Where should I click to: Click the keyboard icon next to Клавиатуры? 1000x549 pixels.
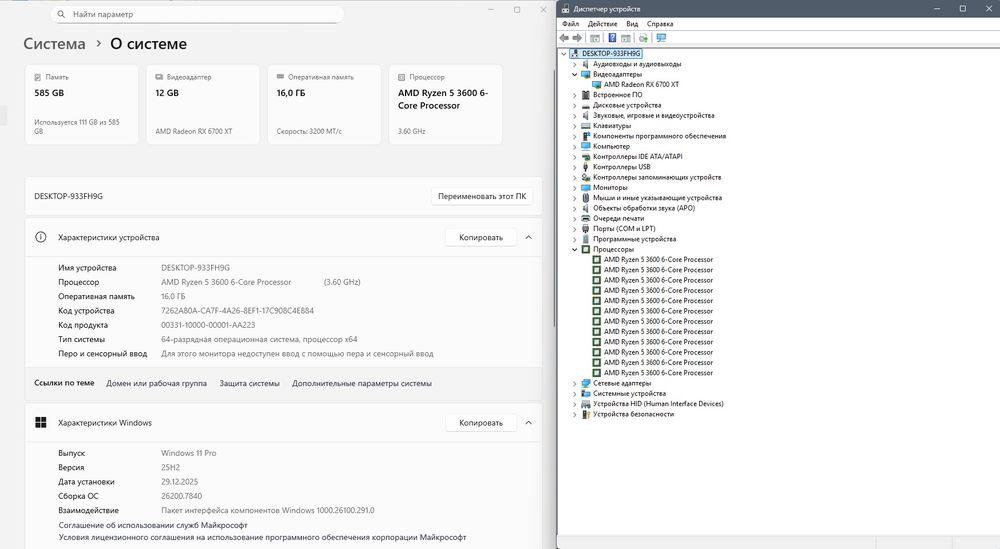tap(585, 126)
